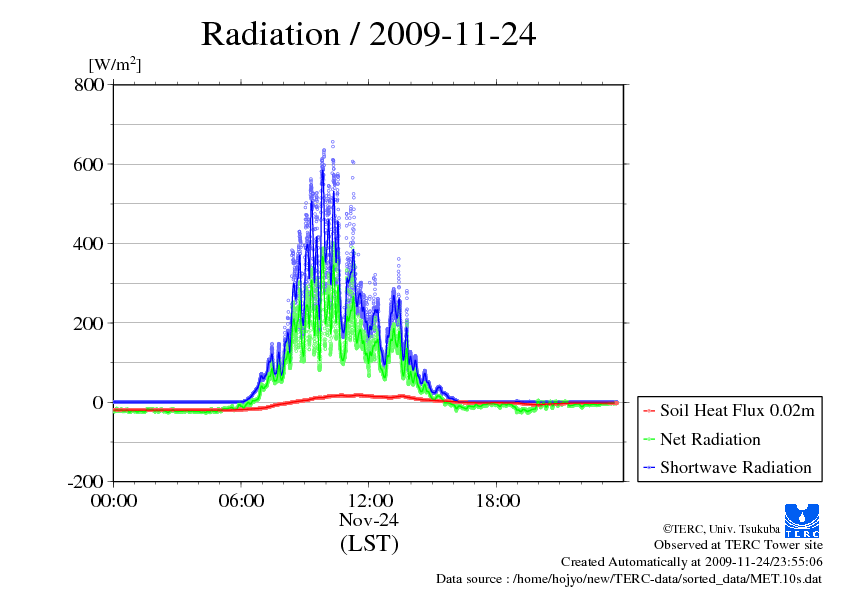Screen dimensions: 842x595
Task: Click the chart title 'Radiation / 2009-11-24'
Action: [368, 34]
